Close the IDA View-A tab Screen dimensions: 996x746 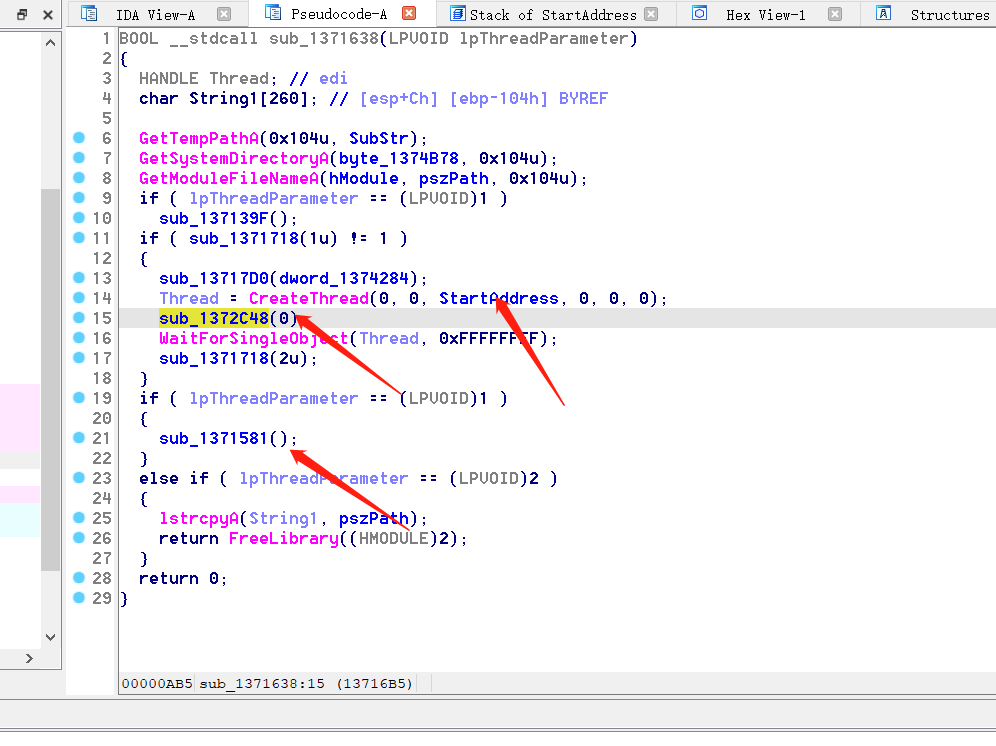pyautogui.click(x=224, y=14)
